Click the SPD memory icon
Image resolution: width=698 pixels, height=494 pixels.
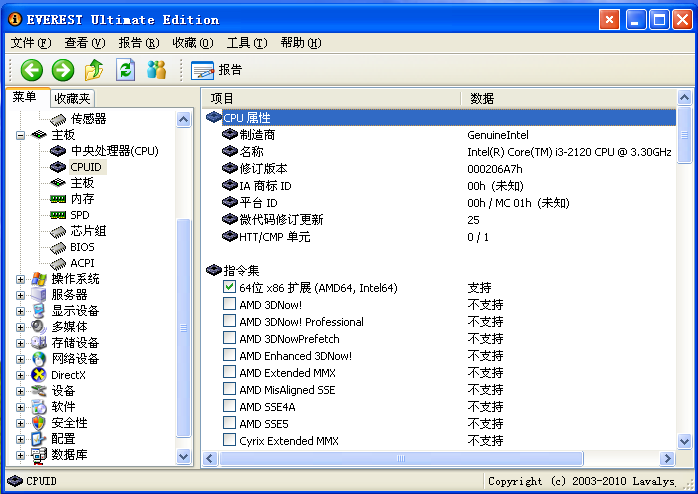[58, 215]
